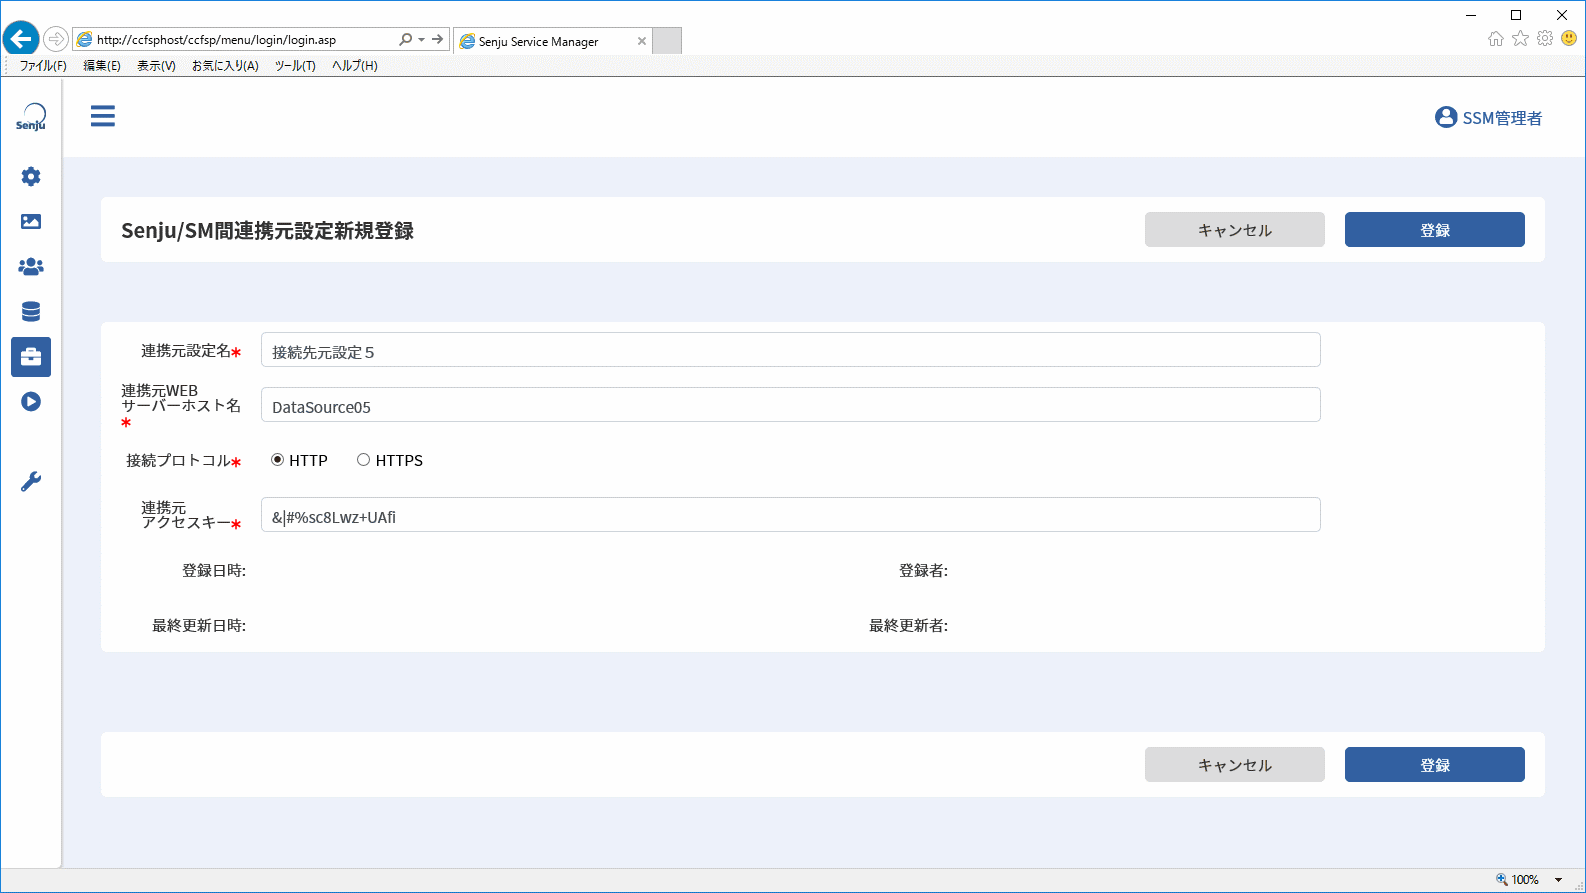This screenshot has height=893, width=1586.
Task: Select the HTTP protocol radio button
Action: pos(278,460)
